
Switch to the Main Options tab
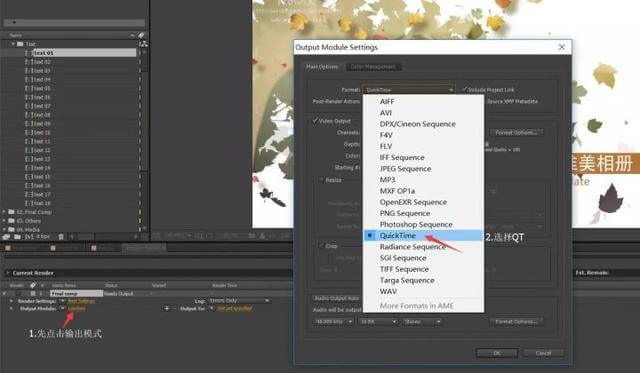[x=322, y=67]
